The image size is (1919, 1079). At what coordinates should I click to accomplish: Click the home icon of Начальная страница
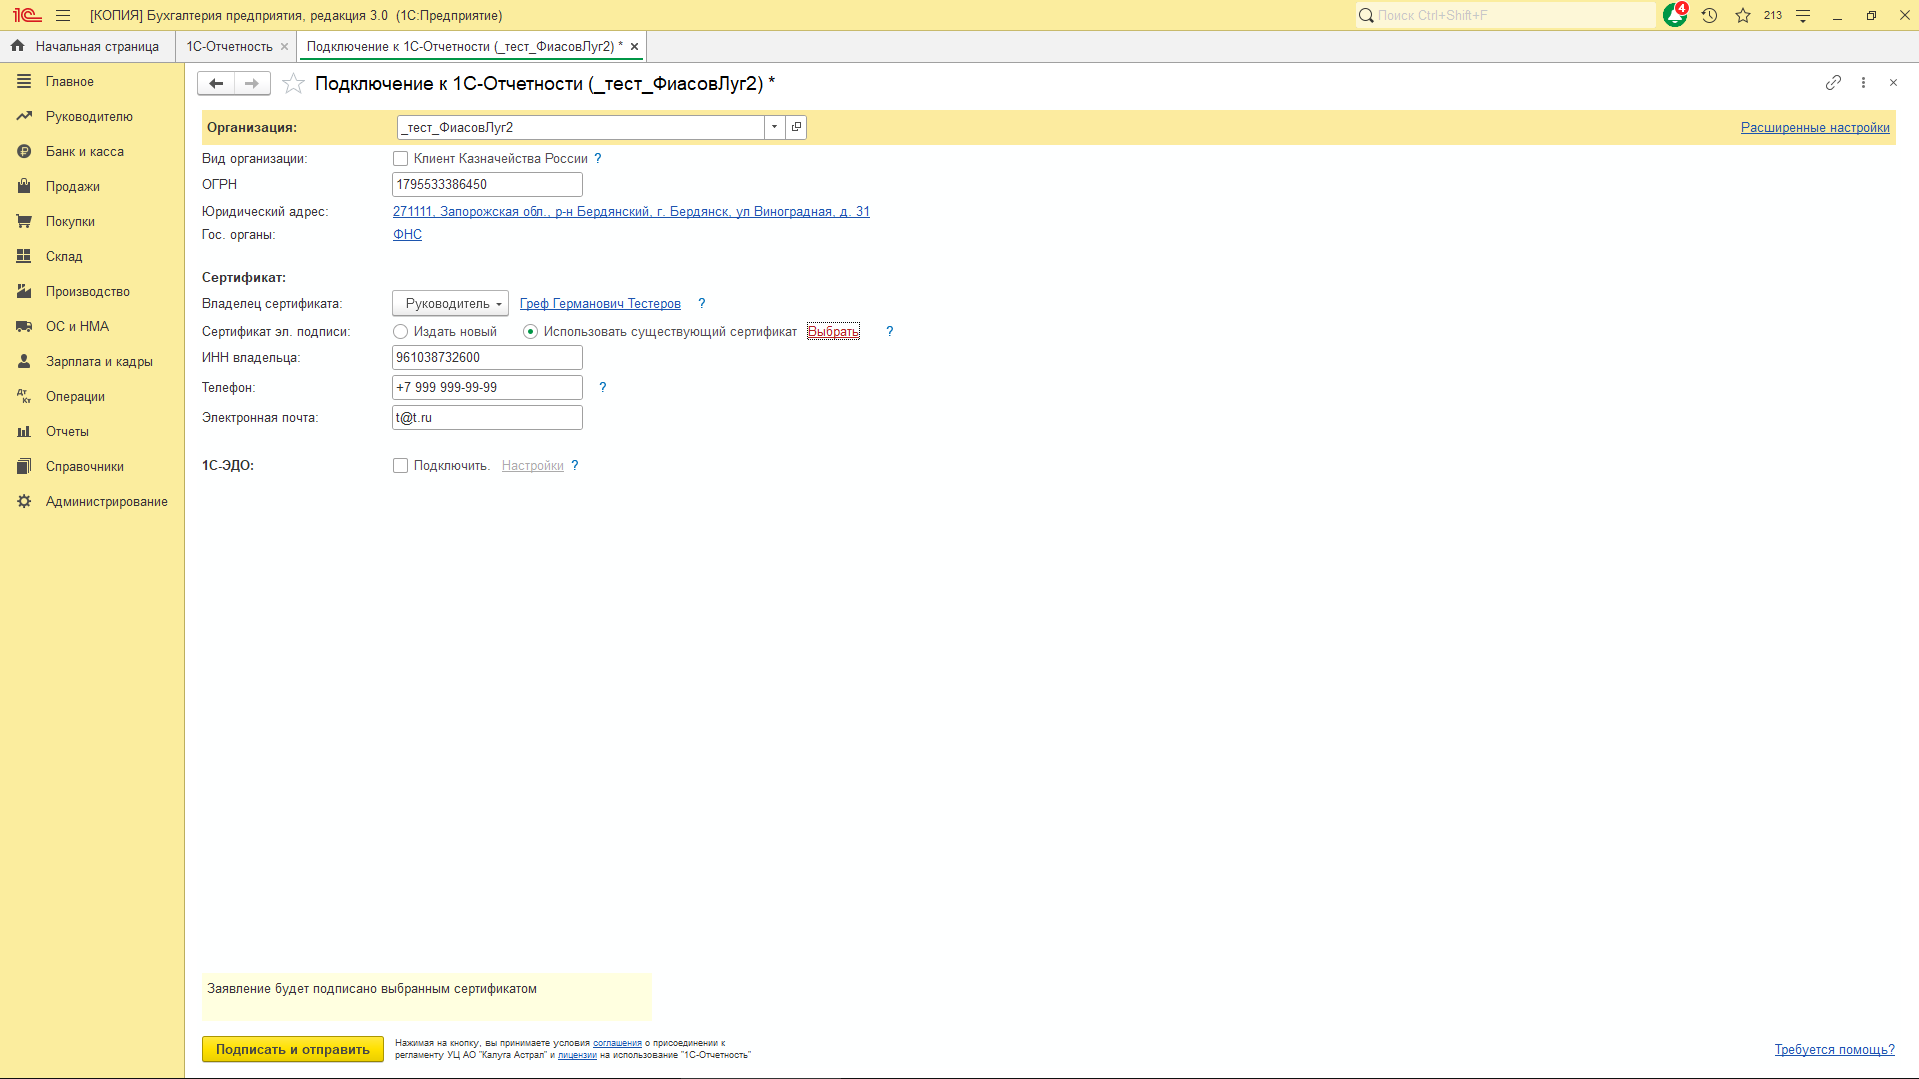point(17,46)
